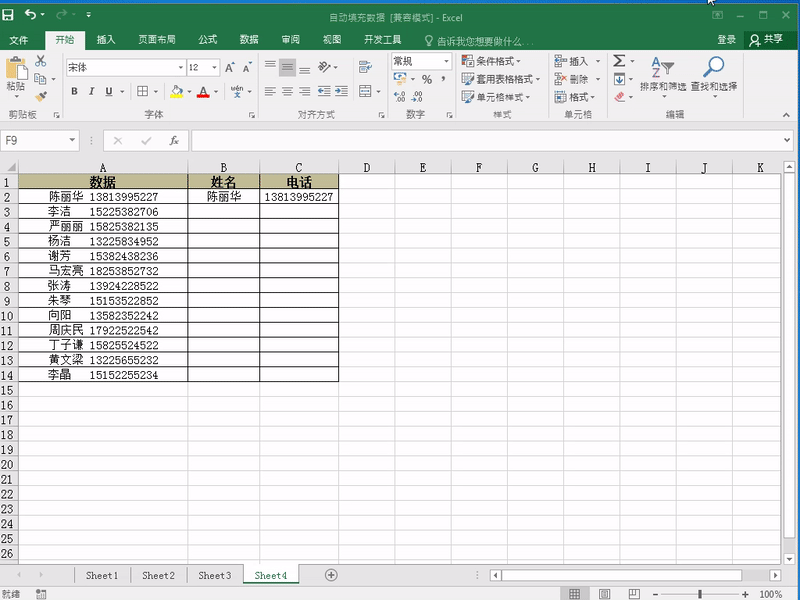Open the 文件 tab
The width and height of the screenshot is (800, 600).
(x=19, y=40)
